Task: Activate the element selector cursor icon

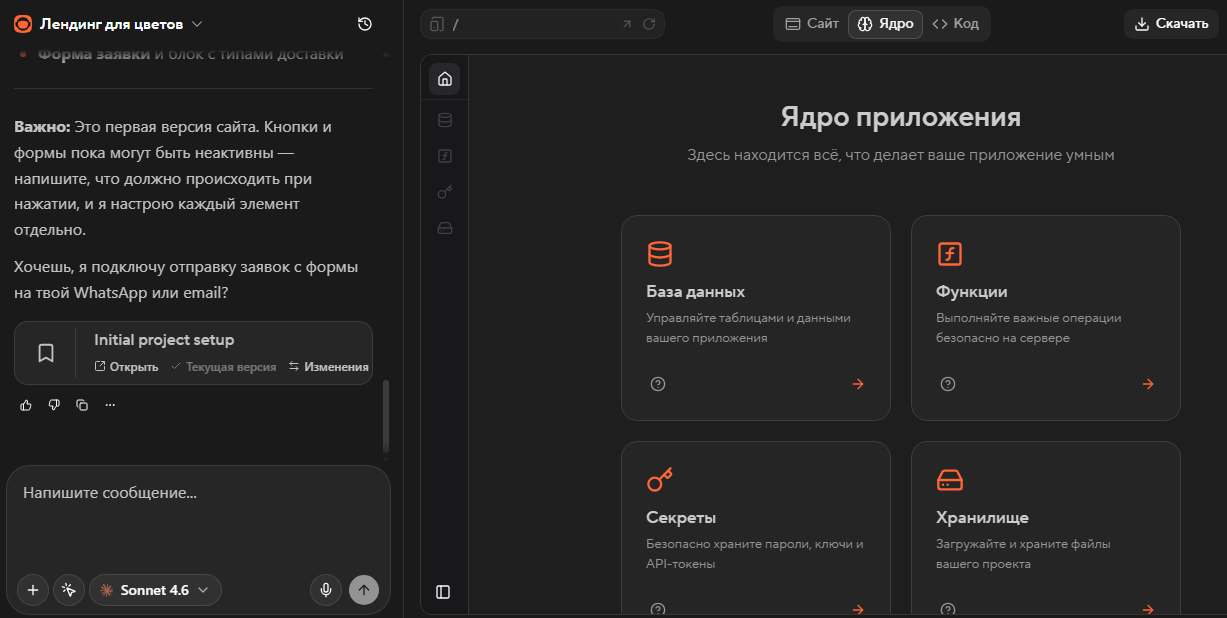Action: point(69,590)
